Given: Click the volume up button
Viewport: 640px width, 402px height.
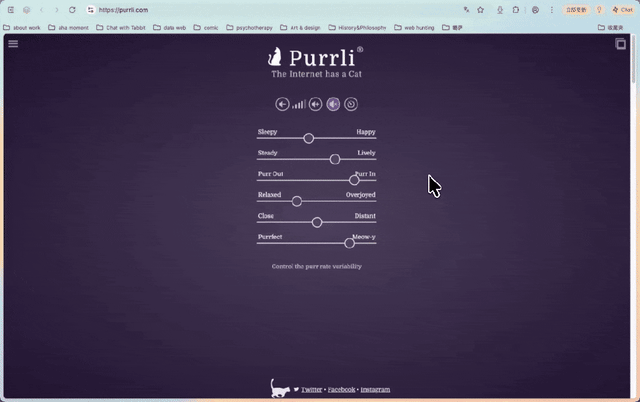Looking at the screenshot, I should [x=316, y=104].
